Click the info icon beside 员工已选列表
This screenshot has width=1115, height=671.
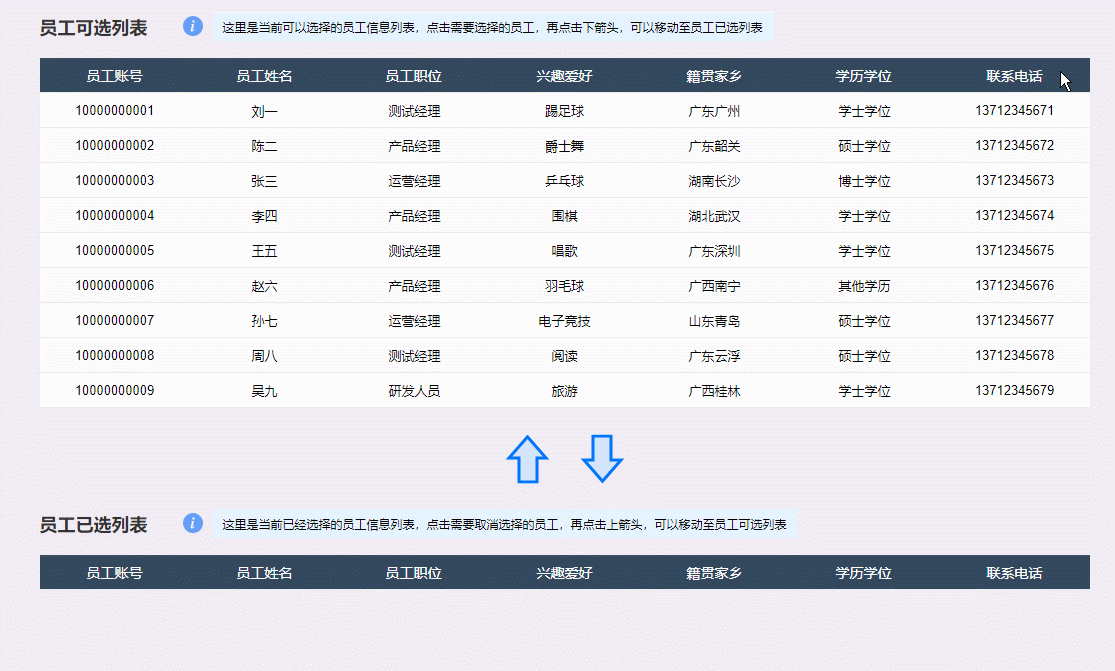point(191,523)
